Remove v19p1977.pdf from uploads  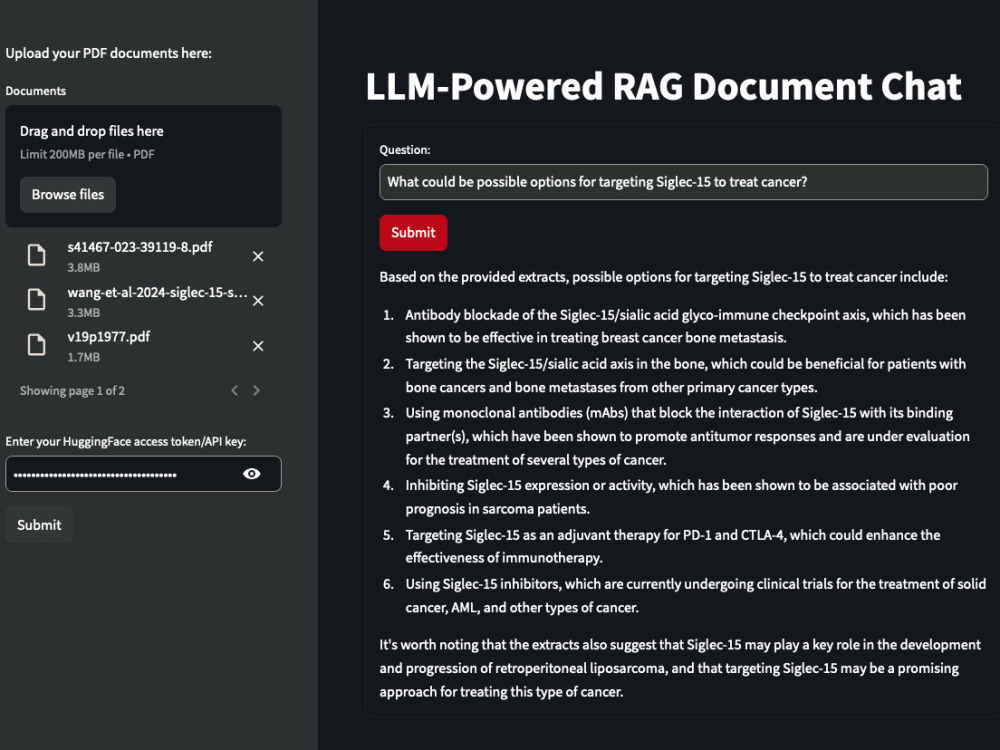[258, 346]
